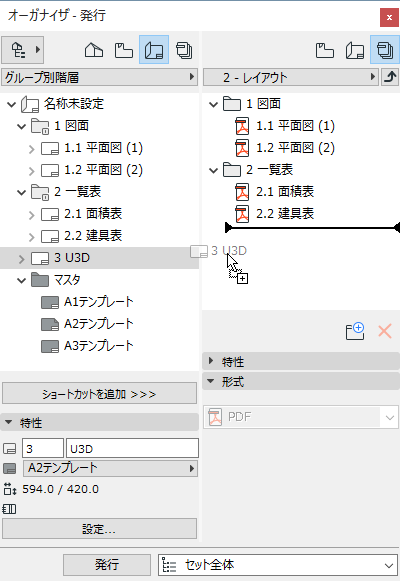400x581 pixels.
Task: Collapse 名称未設定 layout book root
Action: pos(11,104)
